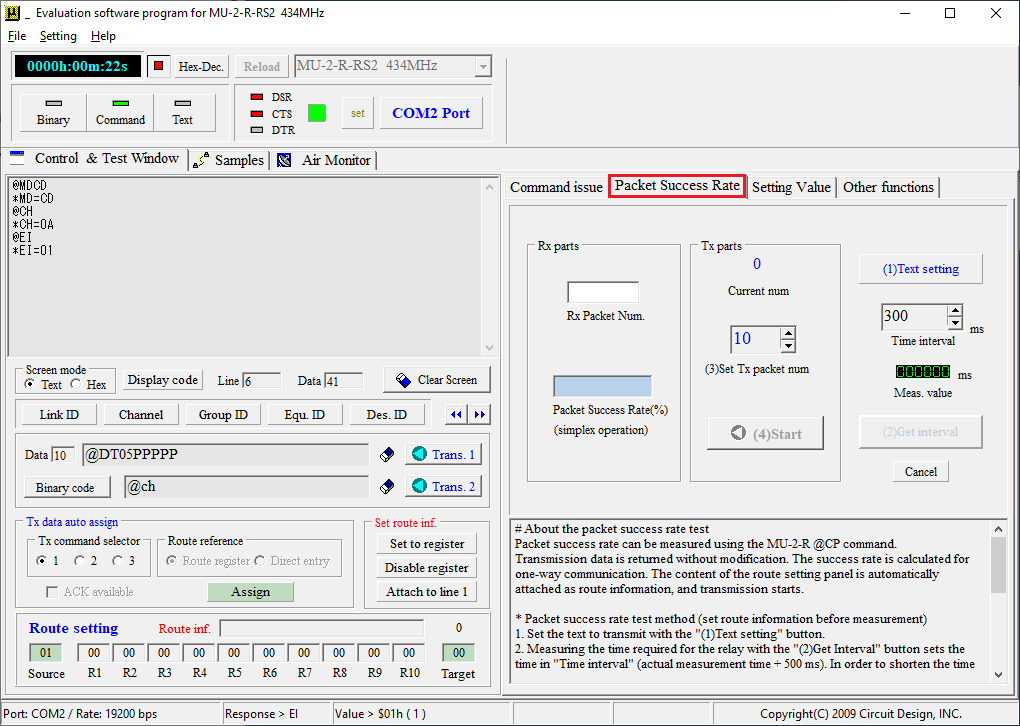Decrease the Tx packet num spinner
1020x726 pixels.
point(788,346)
